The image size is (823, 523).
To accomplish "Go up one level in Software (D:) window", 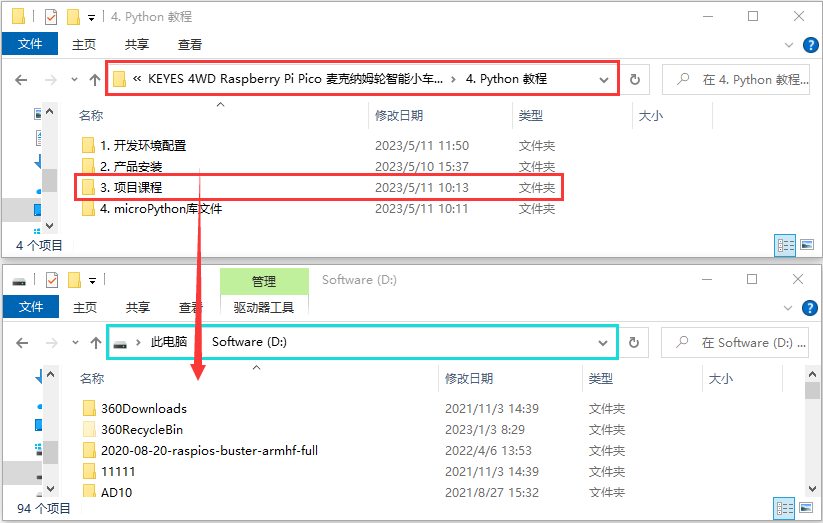I will (x=96, y=343).
